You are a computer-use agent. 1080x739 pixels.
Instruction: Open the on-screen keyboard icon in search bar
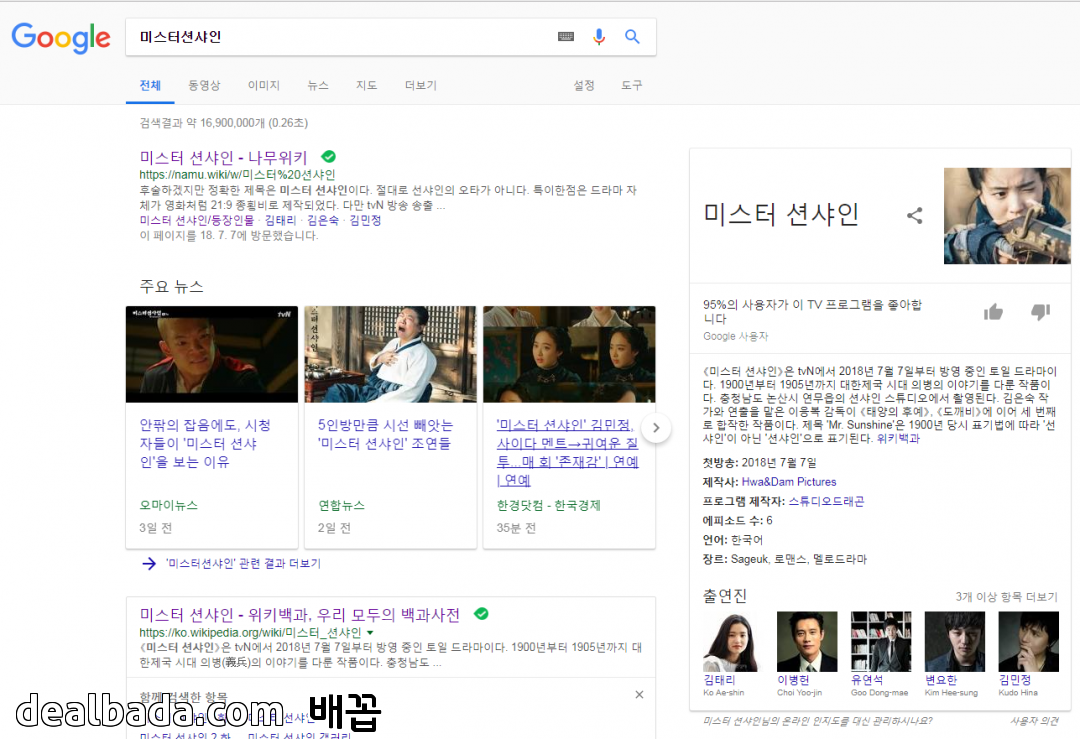(x=566, y=37)
